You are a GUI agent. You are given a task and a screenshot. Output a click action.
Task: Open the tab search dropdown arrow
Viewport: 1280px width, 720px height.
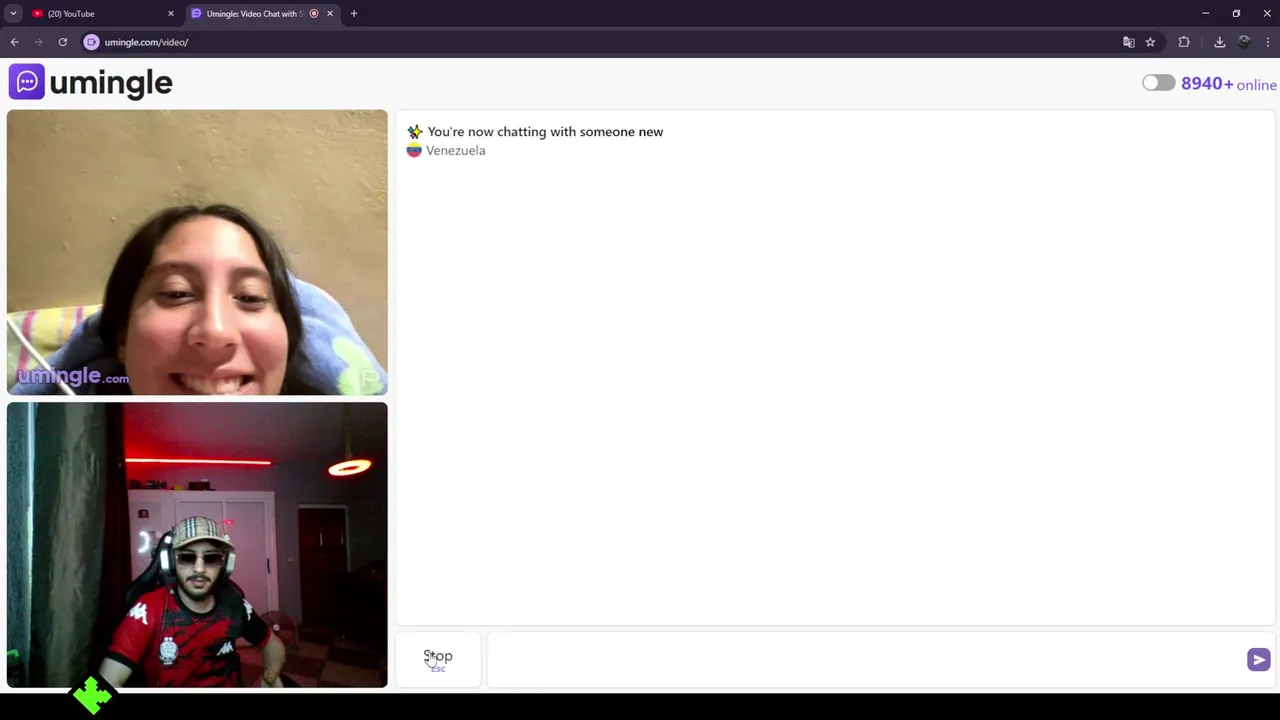13,14
